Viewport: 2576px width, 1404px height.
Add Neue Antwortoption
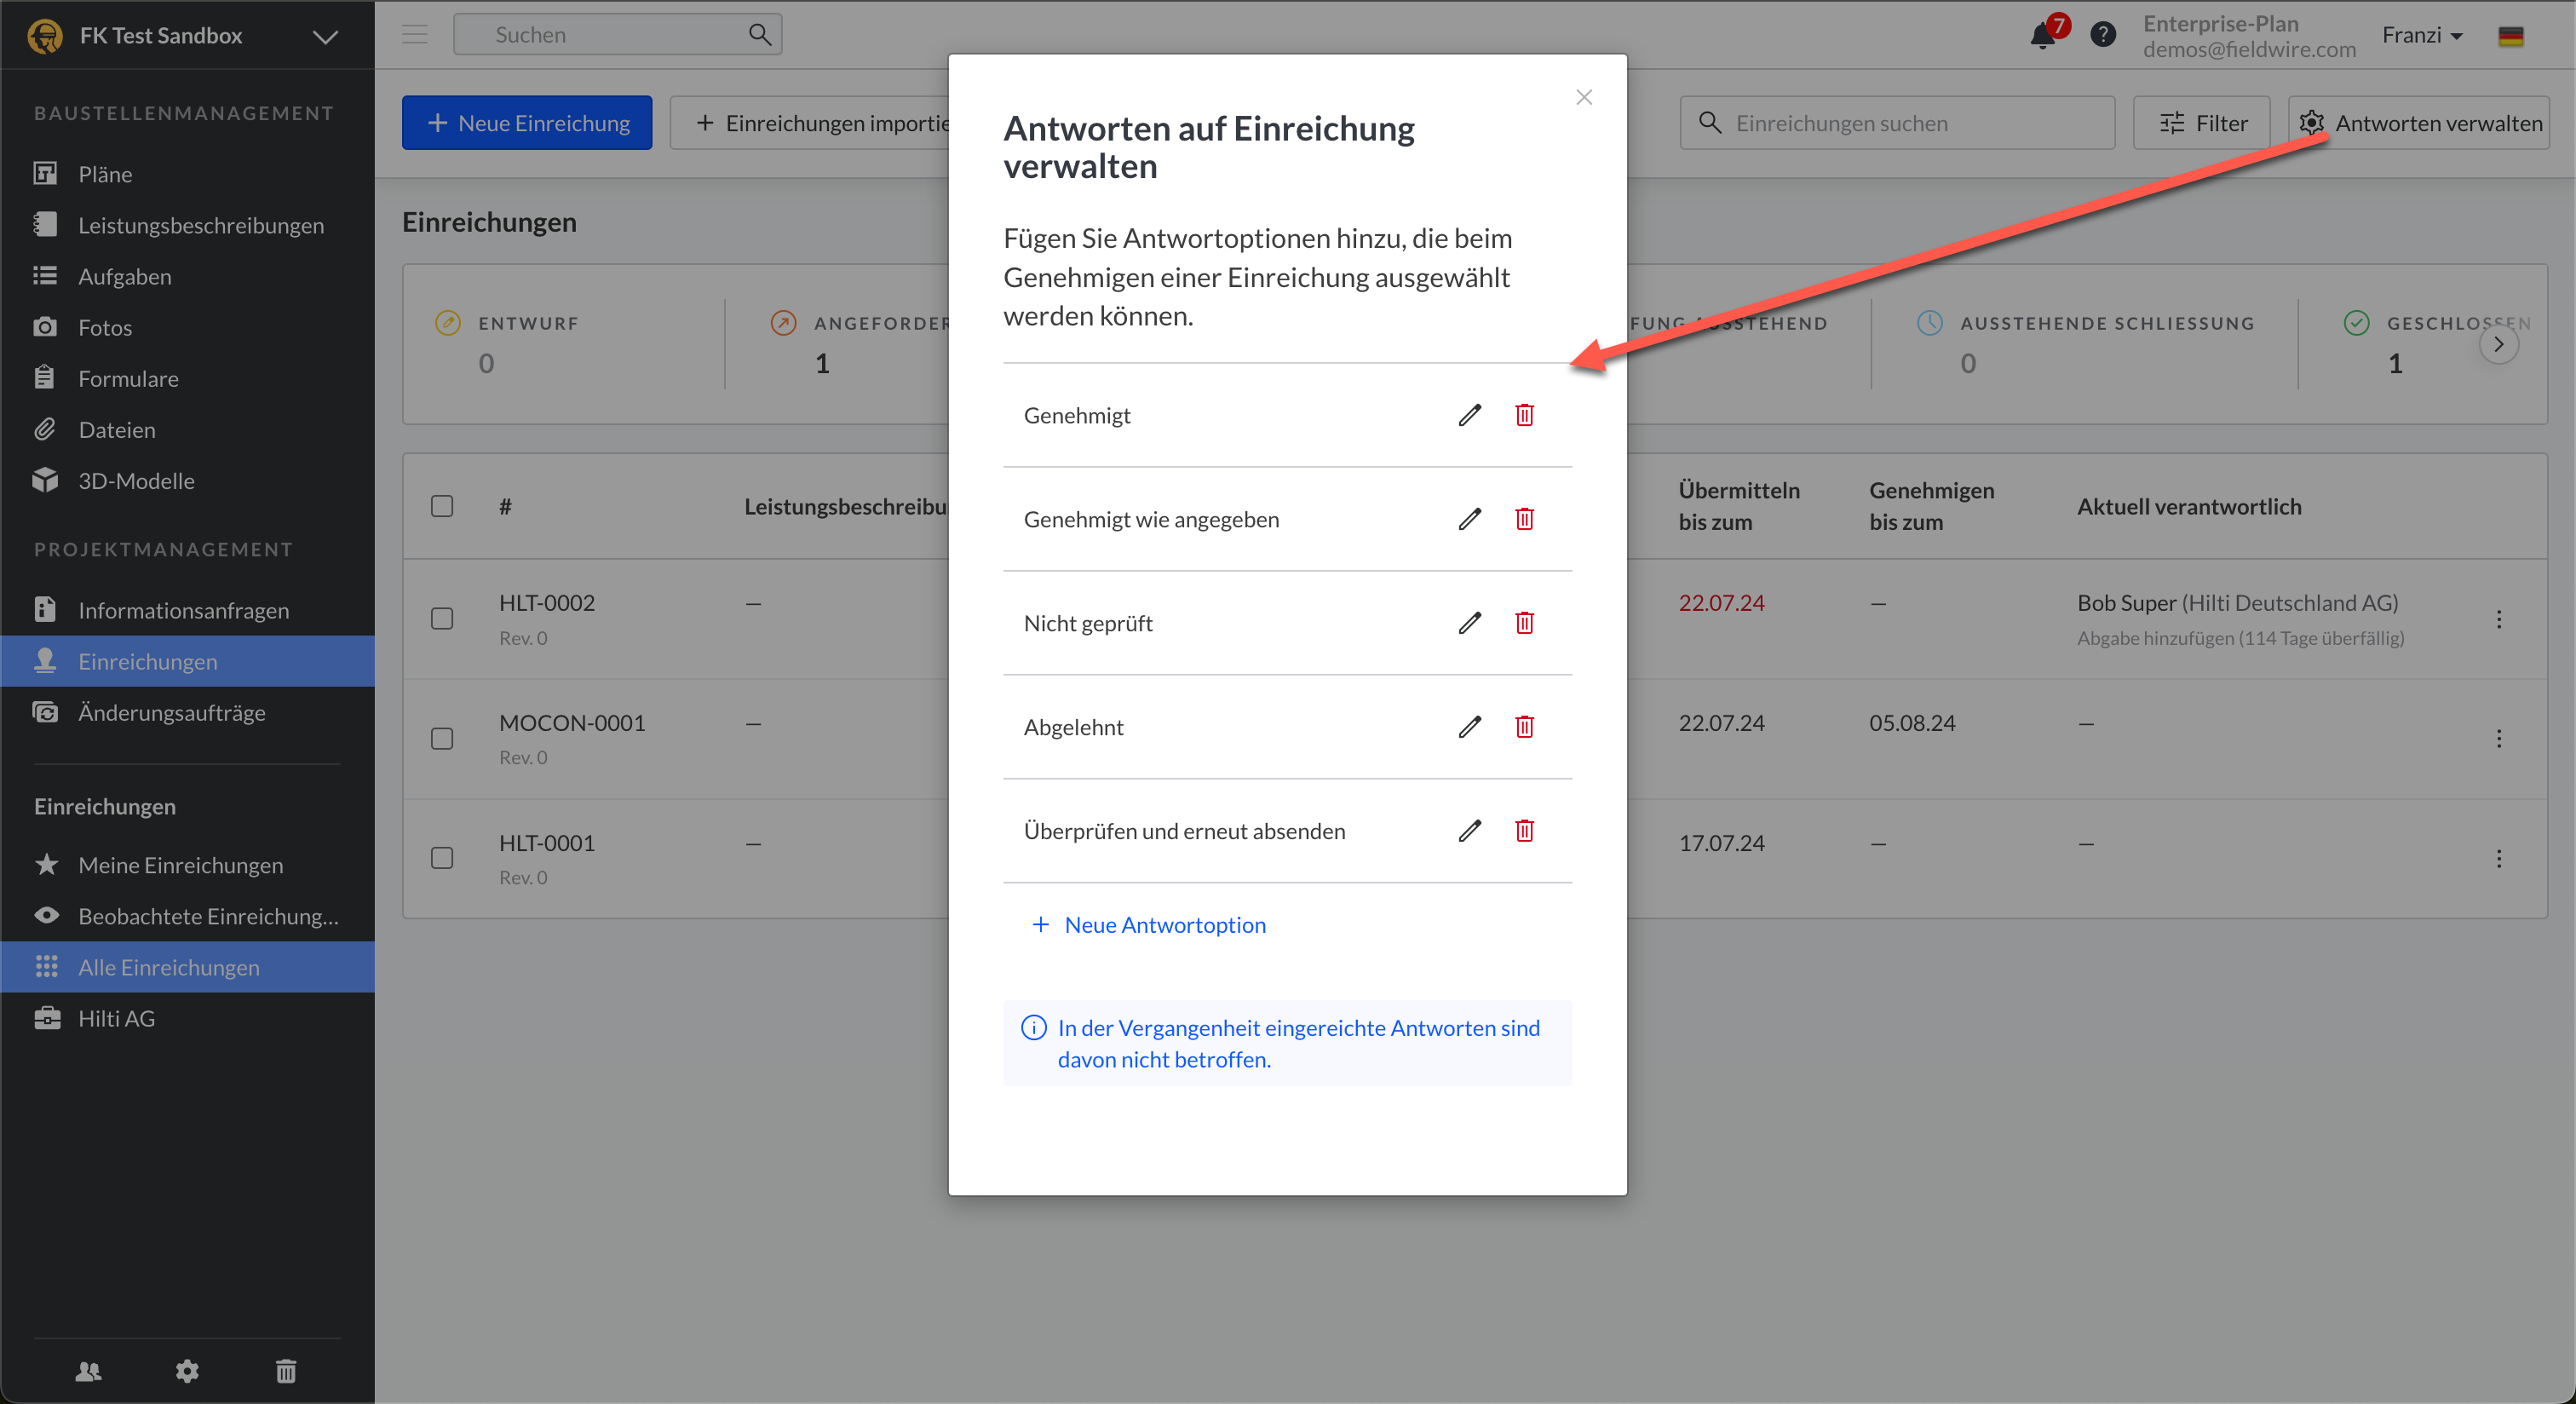(x=1149, y=925)
